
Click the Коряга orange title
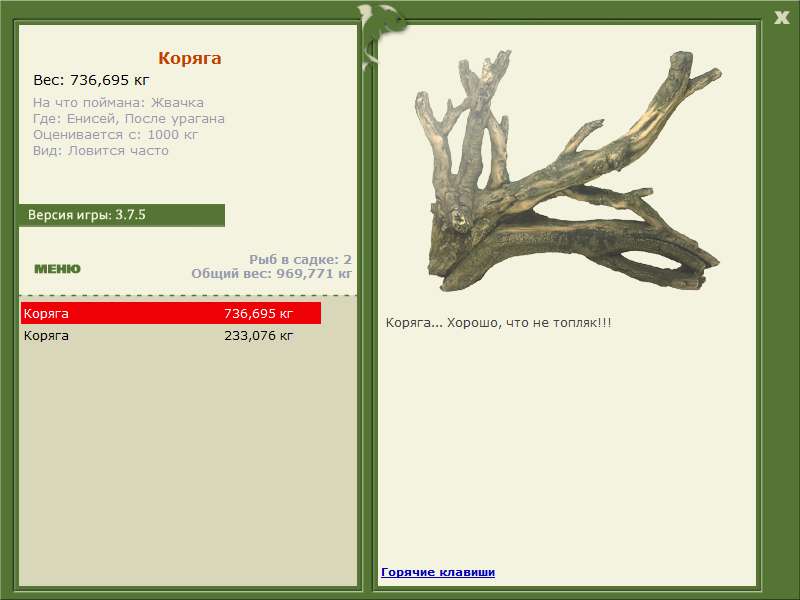pos(190,58)
